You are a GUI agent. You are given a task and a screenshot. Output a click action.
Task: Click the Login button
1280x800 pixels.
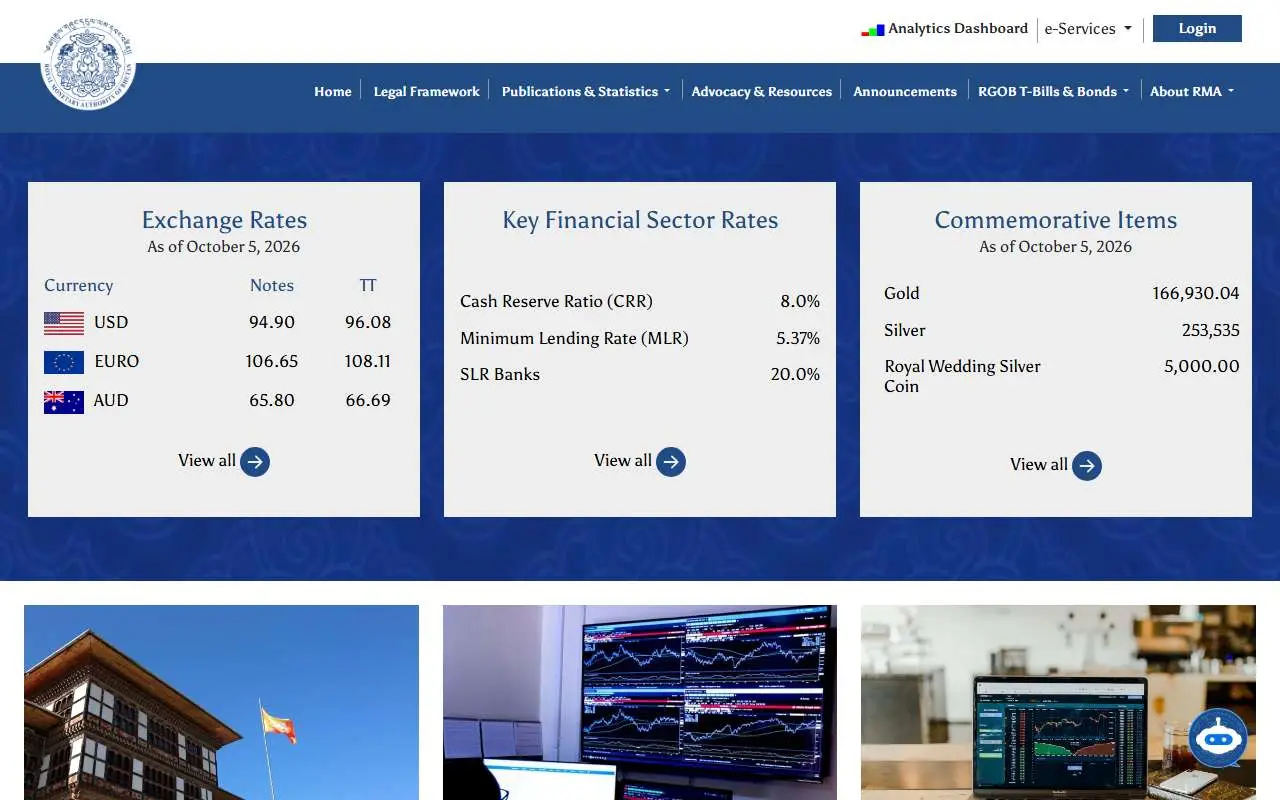tap(1197, 28)
